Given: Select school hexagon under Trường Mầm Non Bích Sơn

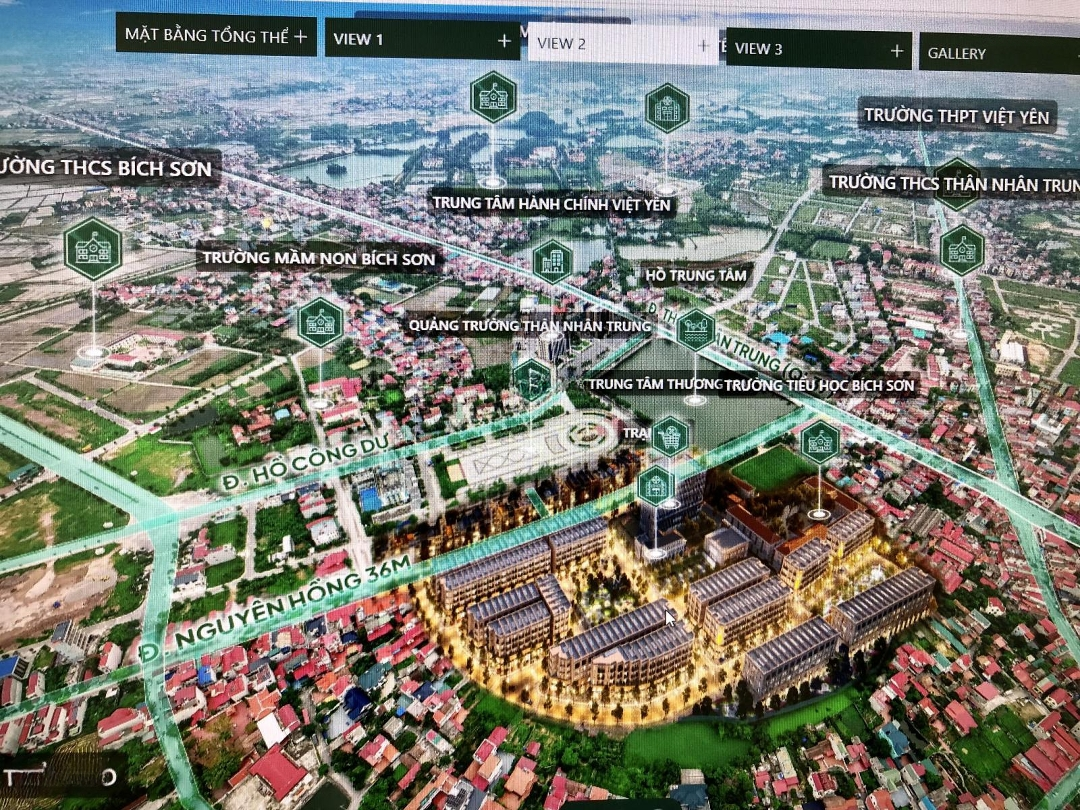Looking at the screenshot, I should 321,322.
